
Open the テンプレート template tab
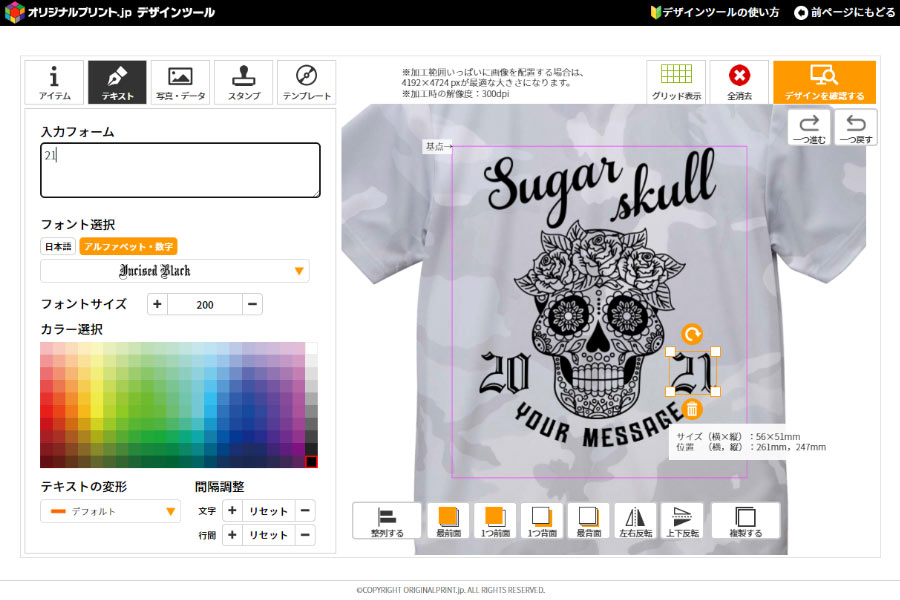pos(307,82)
